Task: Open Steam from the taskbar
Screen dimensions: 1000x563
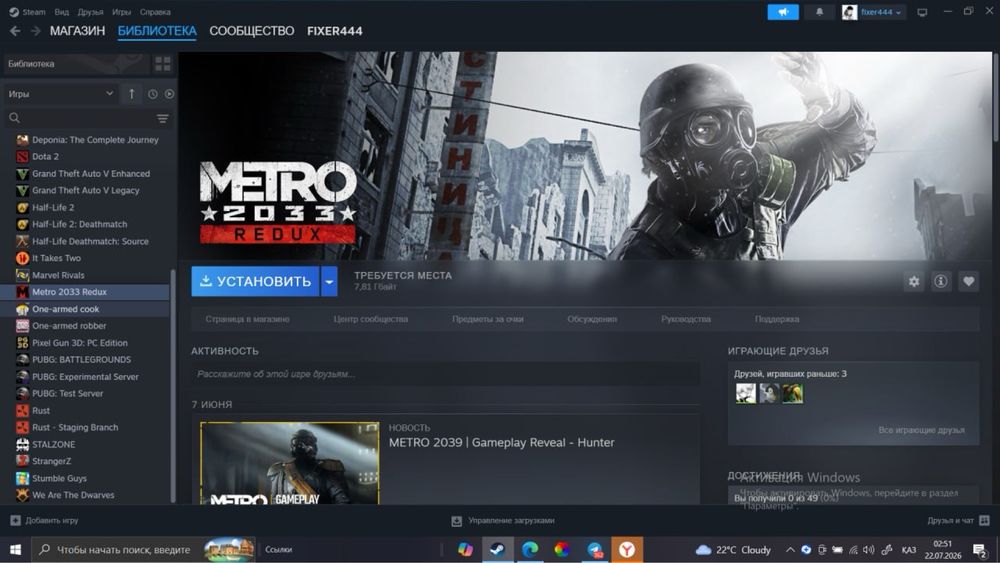Action: pyautogui.click(x=497, y=549)
